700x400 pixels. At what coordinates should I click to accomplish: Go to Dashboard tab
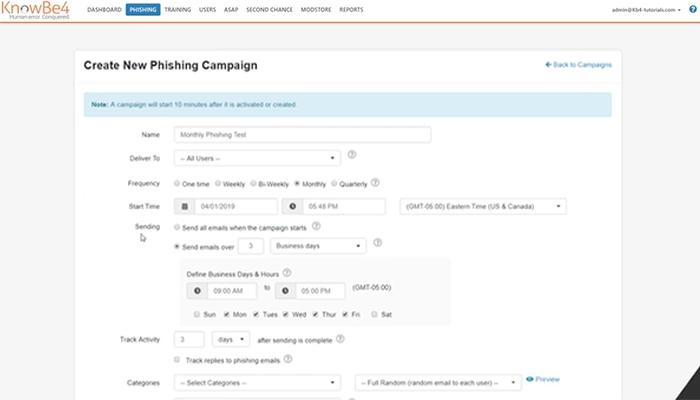pyautogui.click(x=104, y=9)
